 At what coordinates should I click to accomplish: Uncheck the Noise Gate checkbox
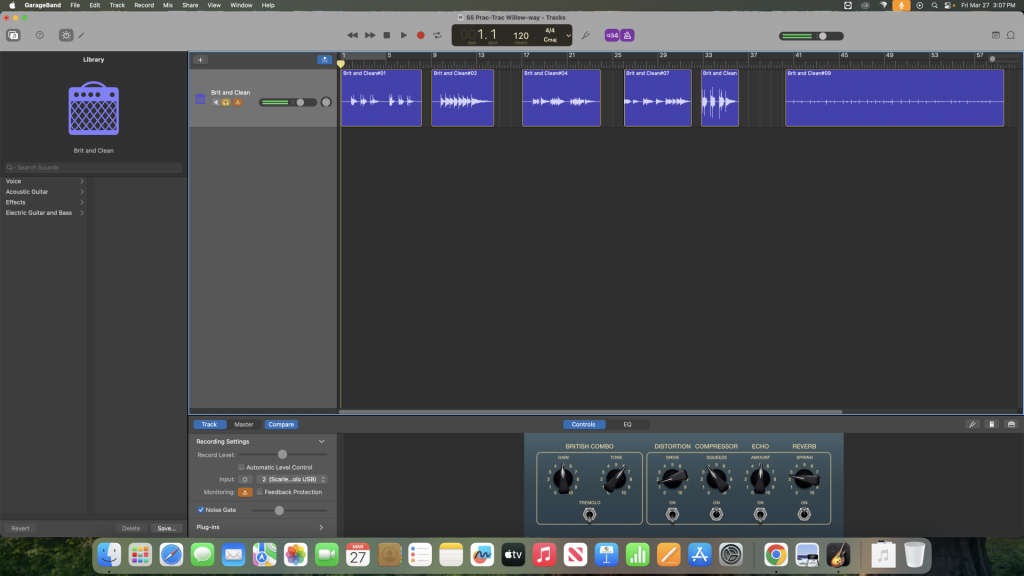[201, 510]
